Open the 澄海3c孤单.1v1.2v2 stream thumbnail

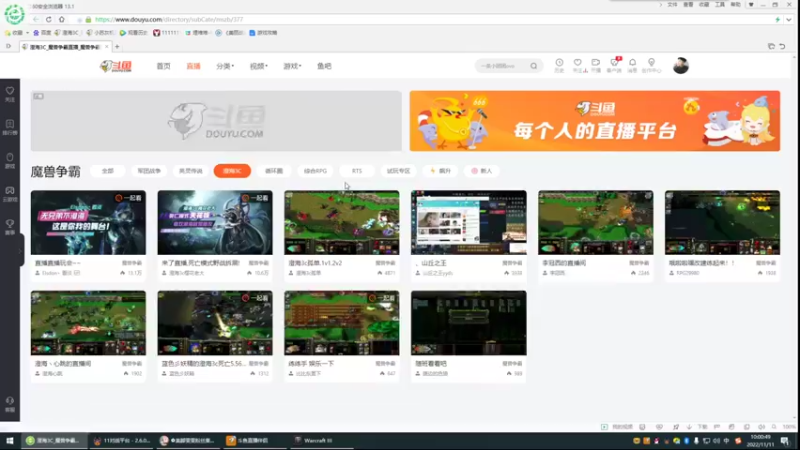click(x=342, y=222)
